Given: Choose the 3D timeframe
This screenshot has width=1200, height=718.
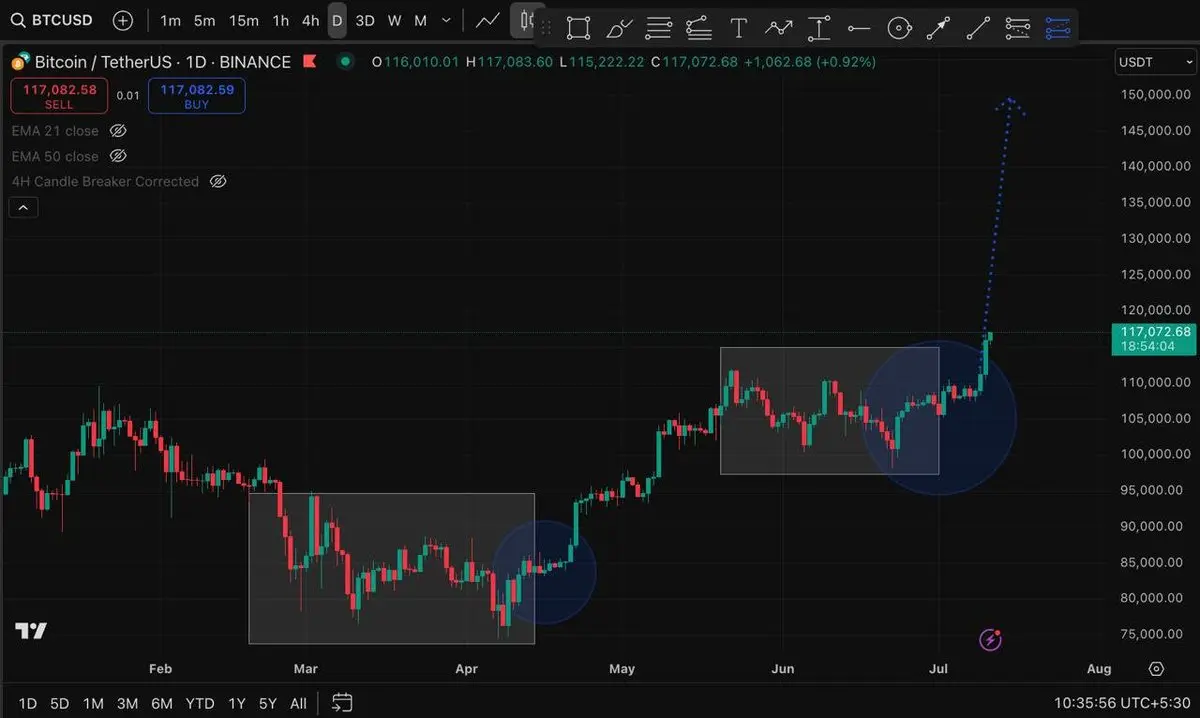Looking at the screenshot, I should (365, 20).
